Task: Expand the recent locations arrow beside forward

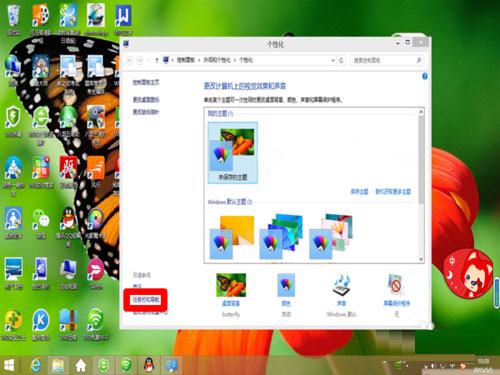Action: tap(148, 60)
